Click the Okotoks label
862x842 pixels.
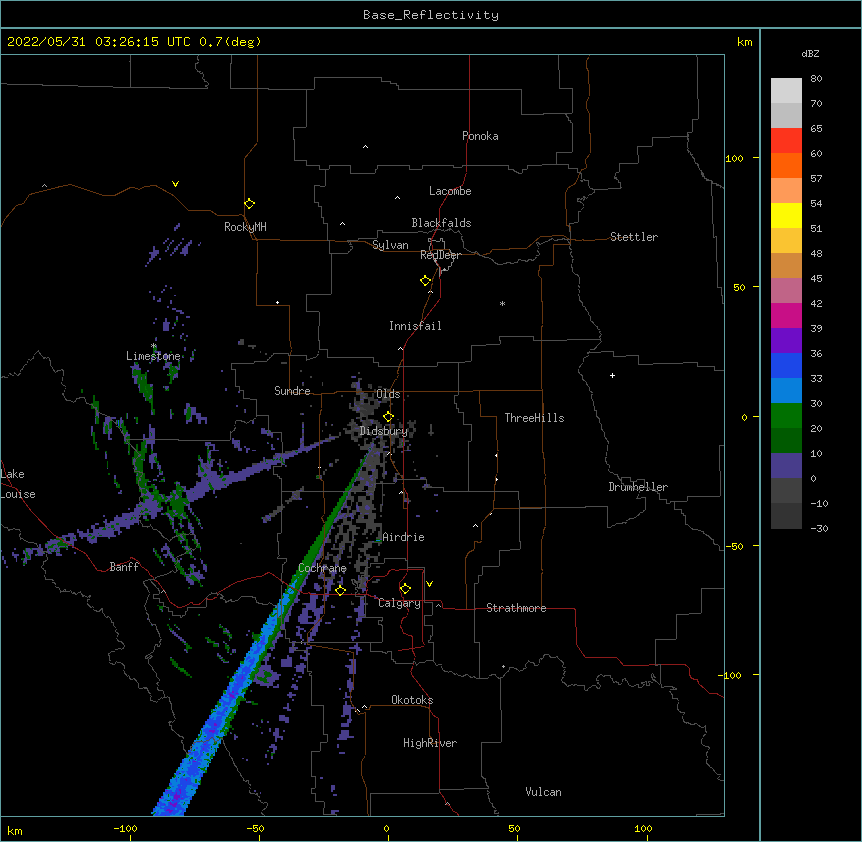412,700
